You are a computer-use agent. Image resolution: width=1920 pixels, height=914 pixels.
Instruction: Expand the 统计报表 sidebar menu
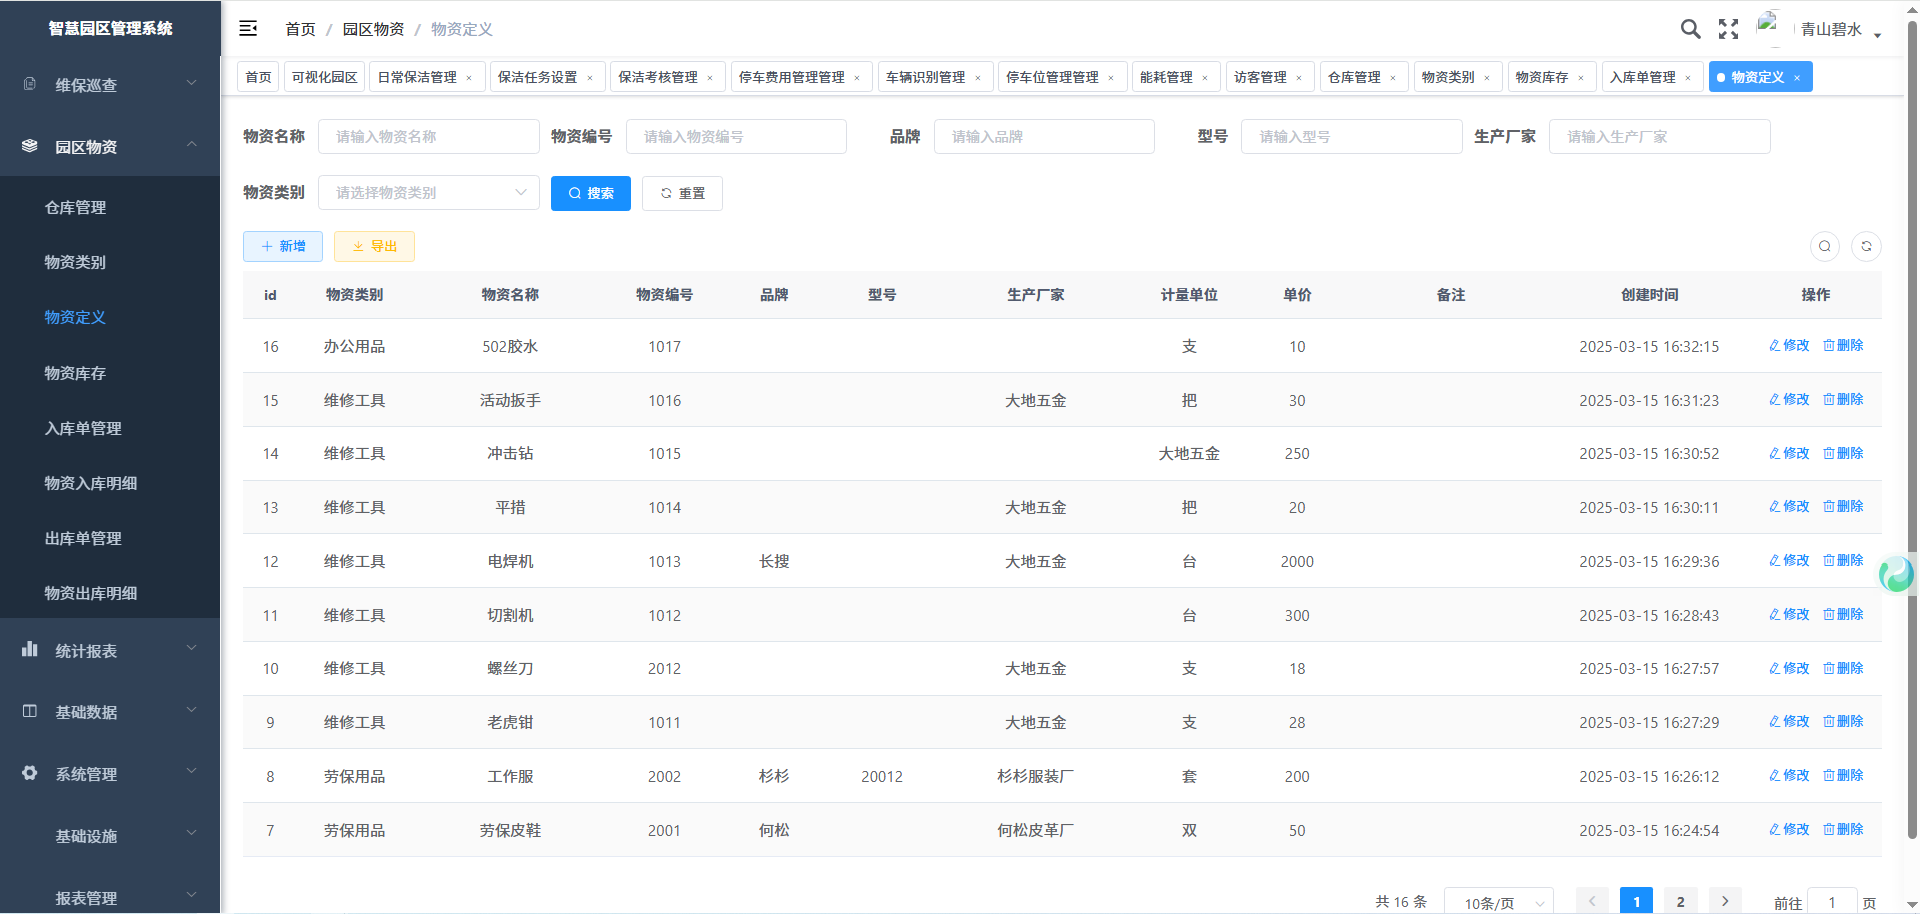click(110, 651)
